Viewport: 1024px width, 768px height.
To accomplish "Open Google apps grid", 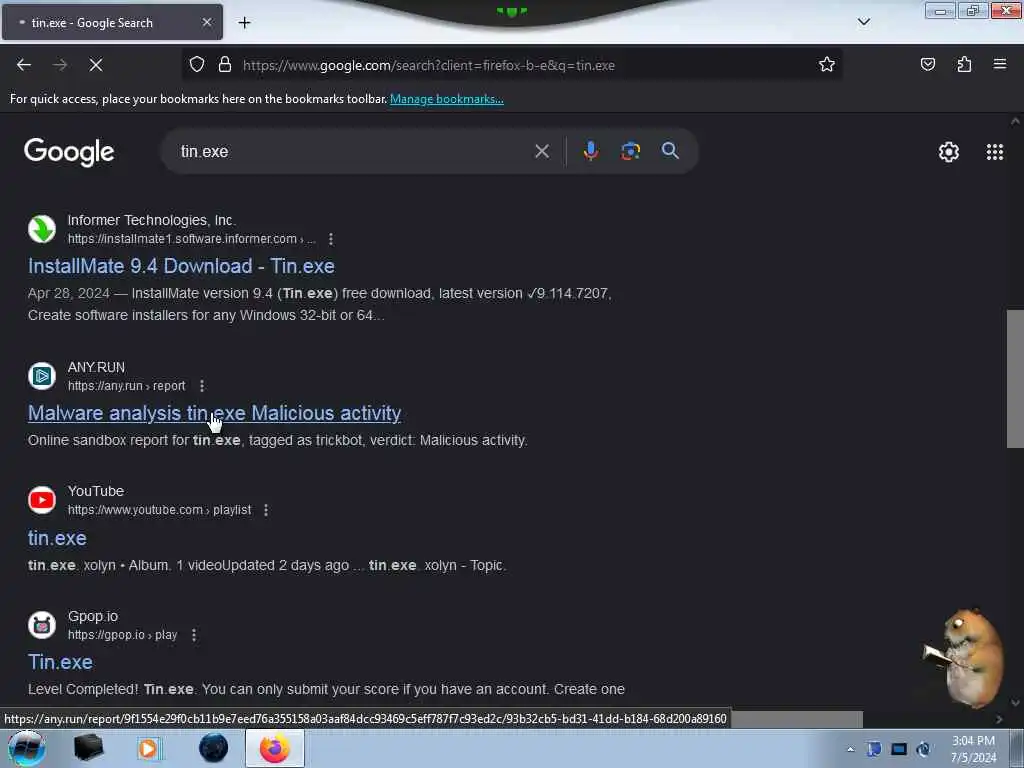I will pos(995,152).
